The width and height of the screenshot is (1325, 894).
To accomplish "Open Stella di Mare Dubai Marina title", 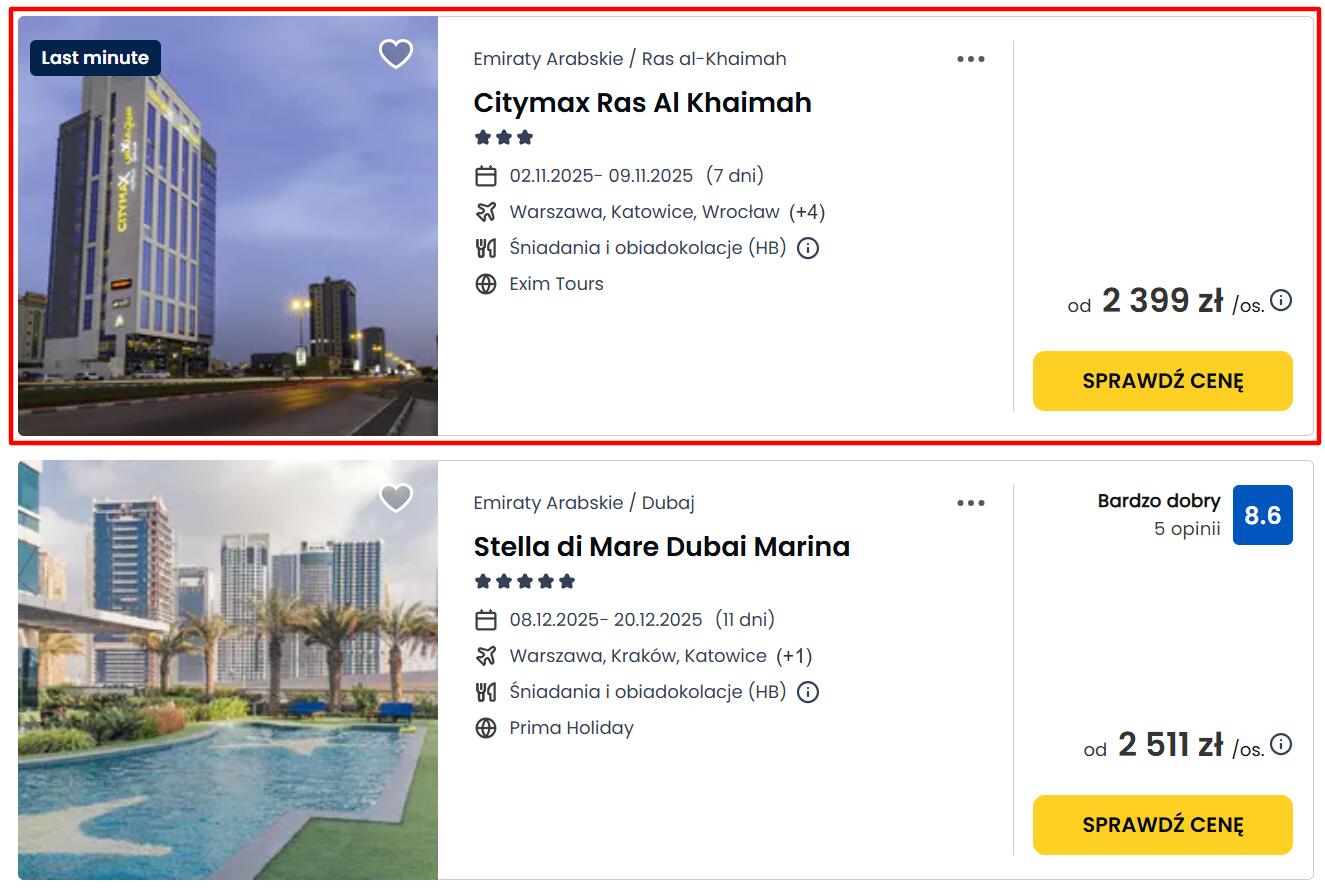I will point(661,547).
